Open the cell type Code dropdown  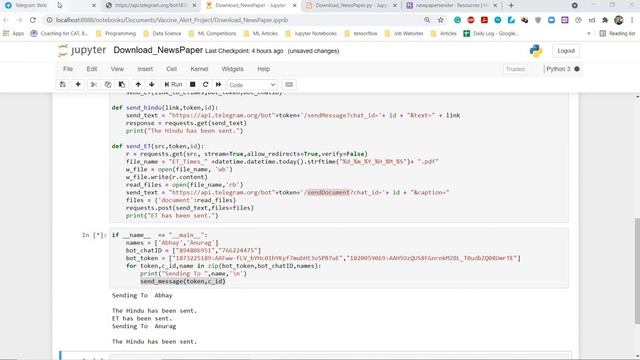click(x=252, y=85)
